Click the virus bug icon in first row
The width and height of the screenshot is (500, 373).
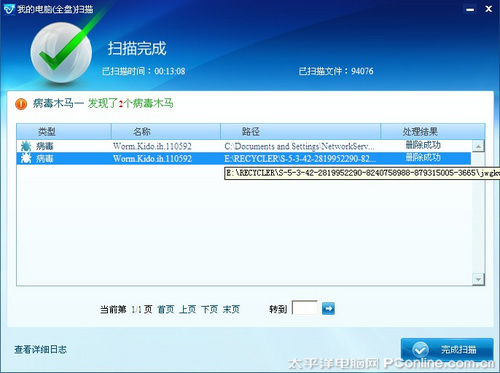(26, 146)
